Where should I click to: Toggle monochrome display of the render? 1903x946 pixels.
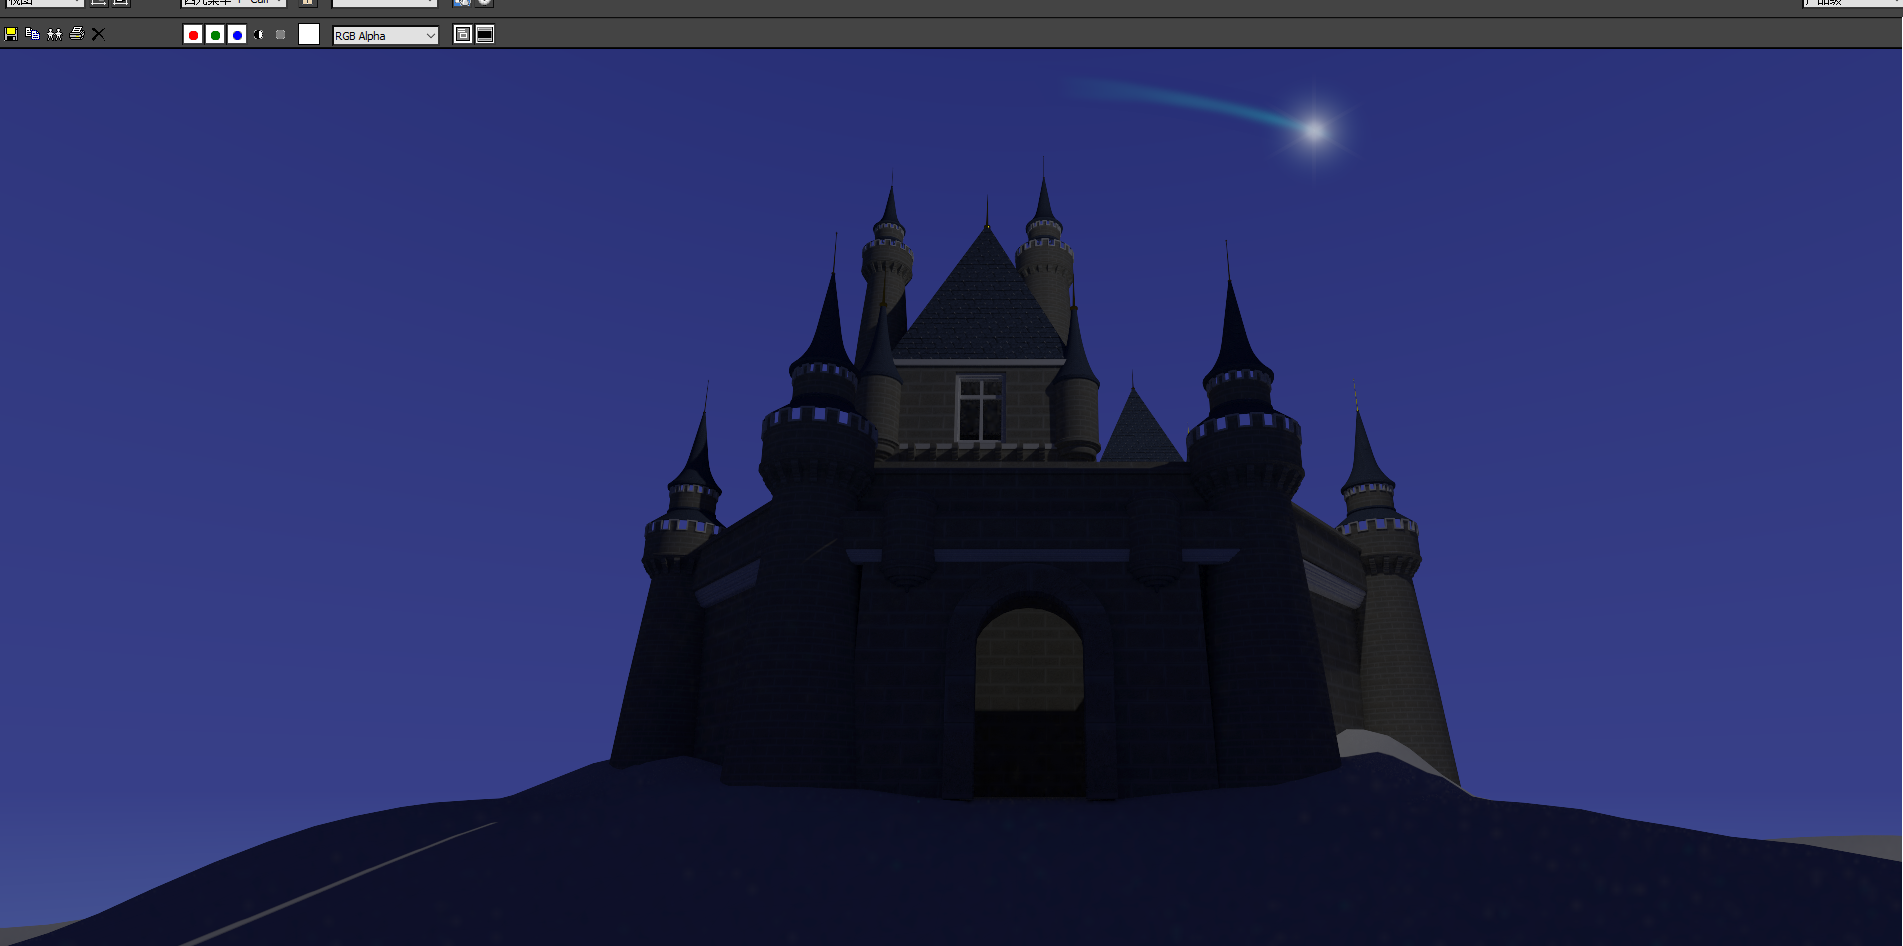point(281,35)
